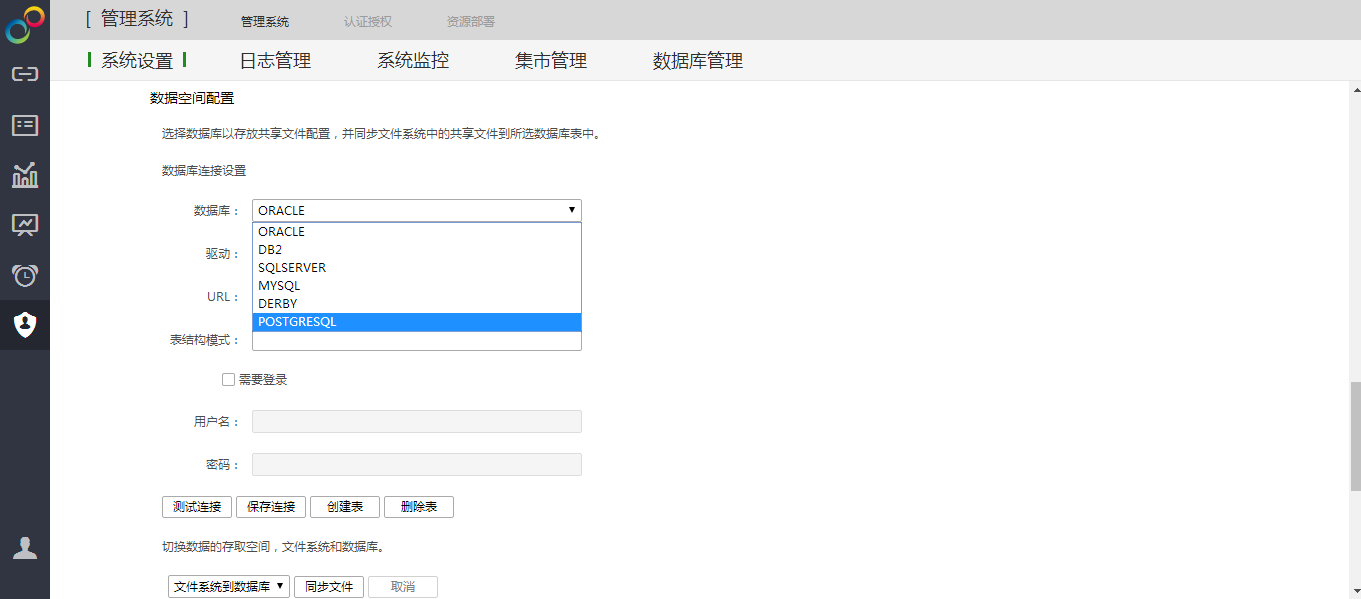Enable the 需要登录 checkbox

[228, 380]
